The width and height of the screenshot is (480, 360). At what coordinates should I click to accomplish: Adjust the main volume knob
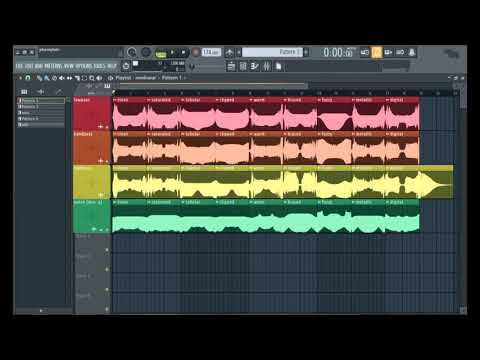pyautogui.click(x=132, y=52)
